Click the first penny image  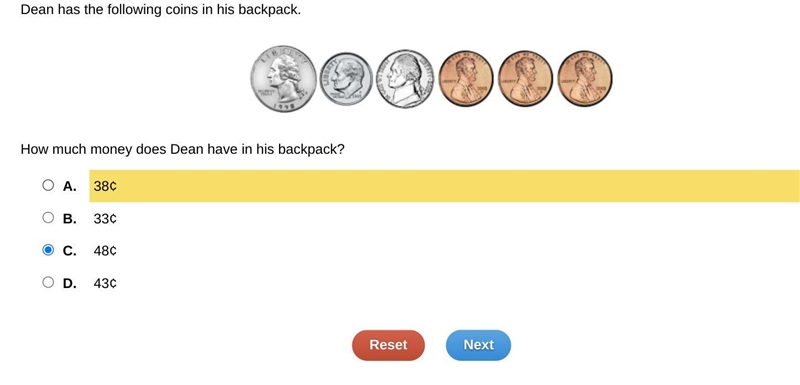466,79
